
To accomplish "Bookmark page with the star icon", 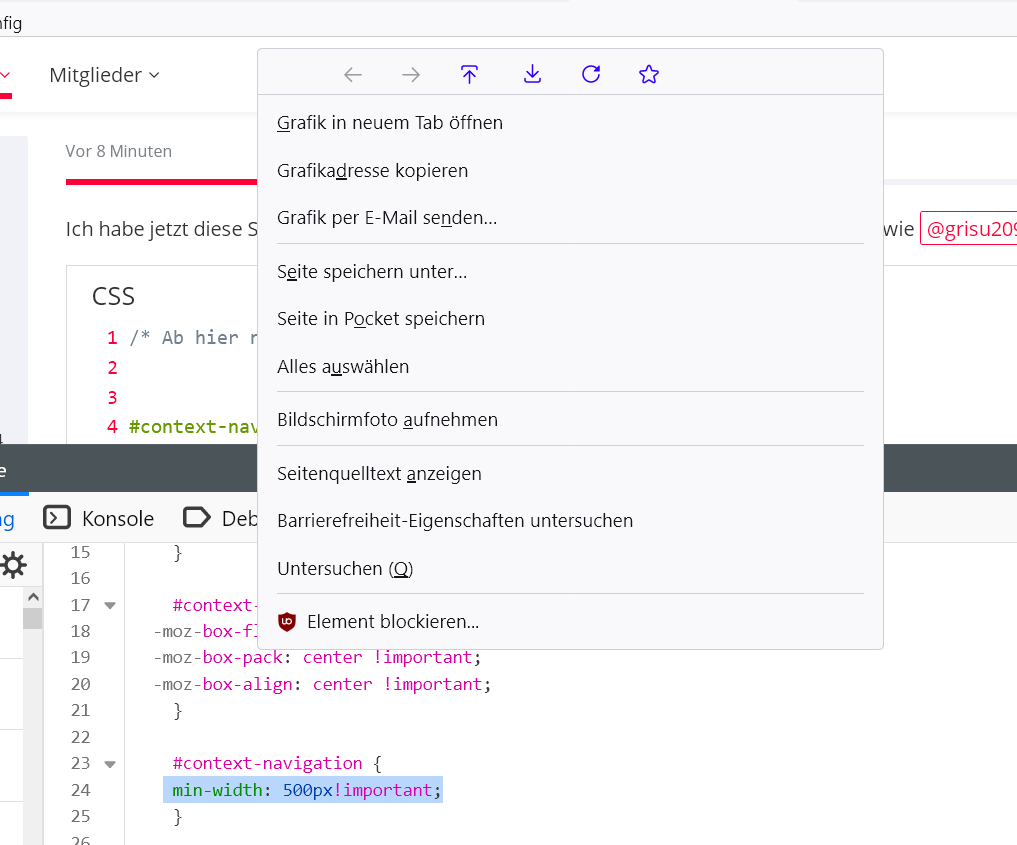I will (x=649, y=74).
